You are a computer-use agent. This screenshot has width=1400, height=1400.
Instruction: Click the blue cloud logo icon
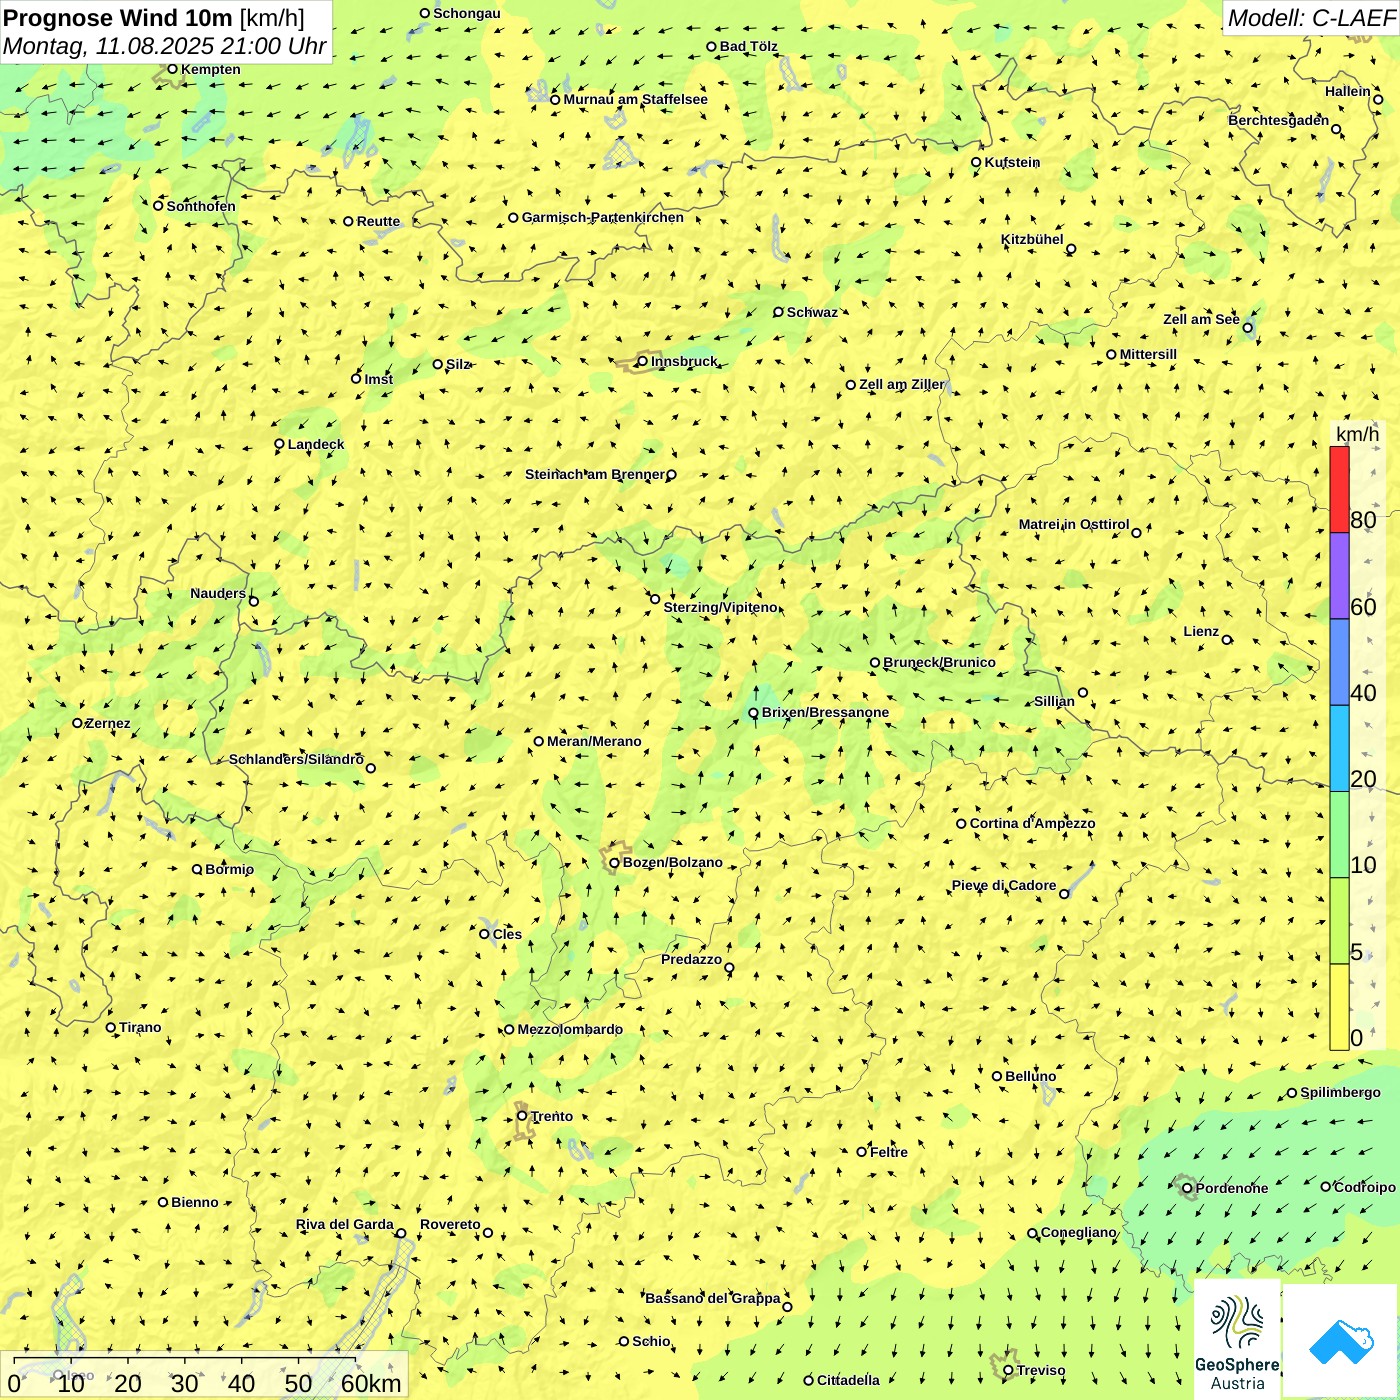click(1341, 1342)
